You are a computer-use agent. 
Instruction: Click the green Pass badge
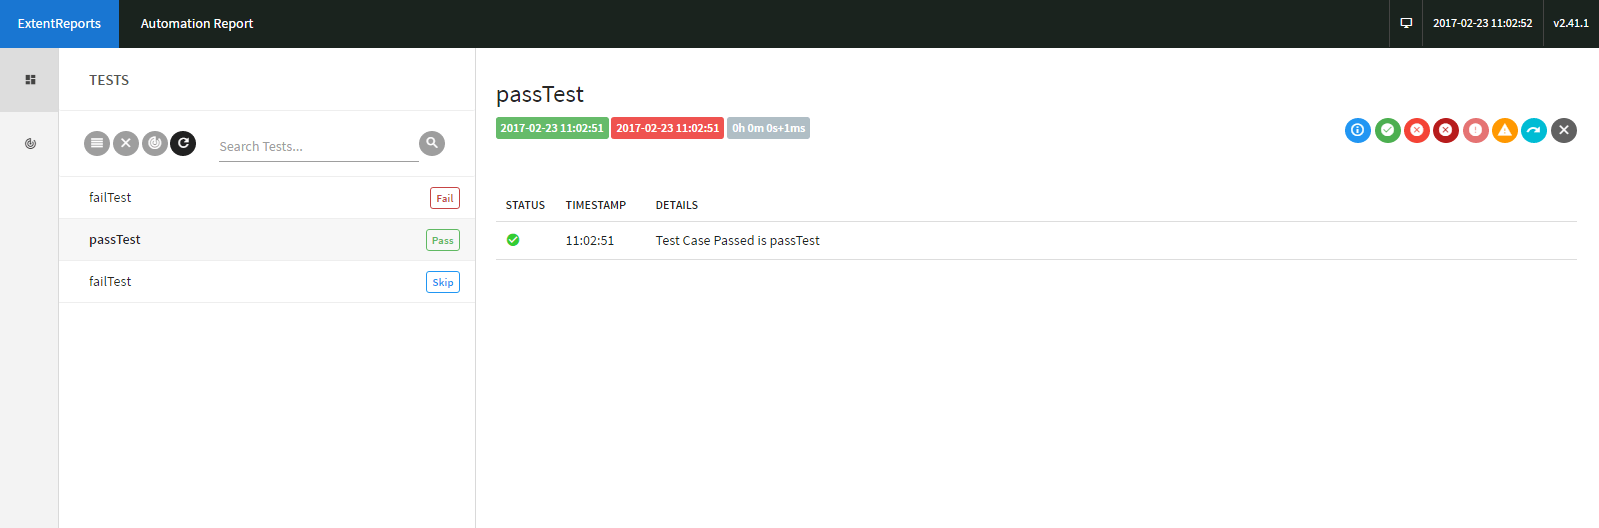point(443,240)
